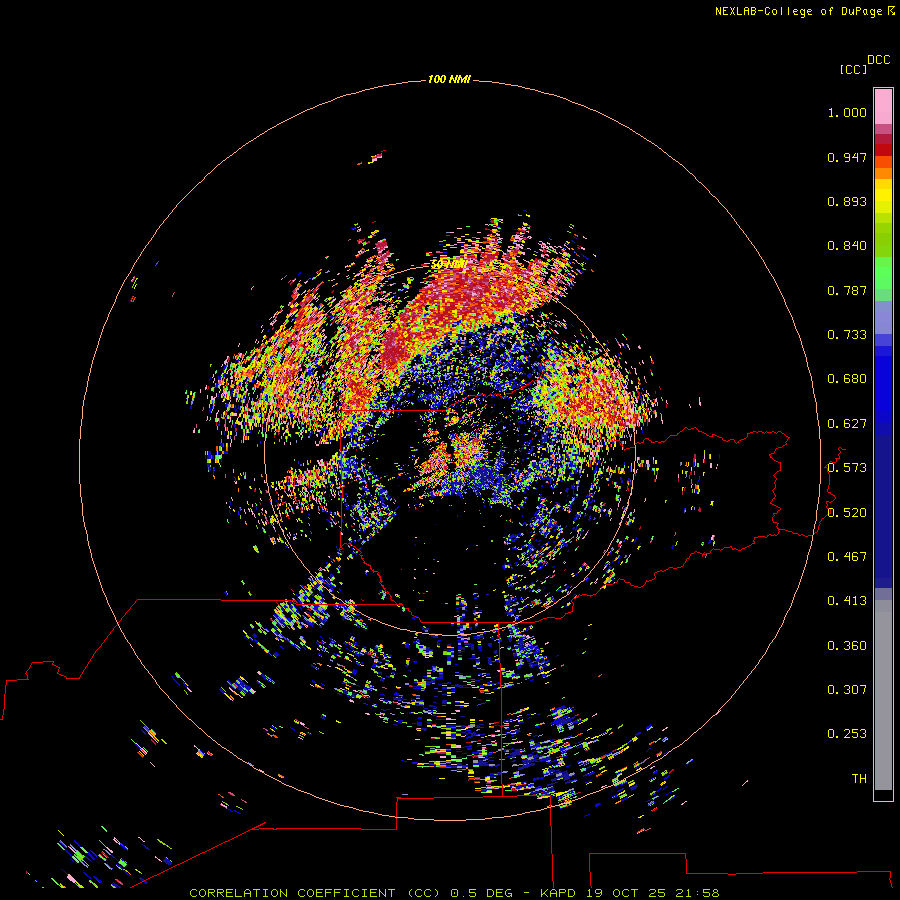Select the 0.893 legend value
The image size is (900, 900).
pyautogui.click(x=847, y=201)
